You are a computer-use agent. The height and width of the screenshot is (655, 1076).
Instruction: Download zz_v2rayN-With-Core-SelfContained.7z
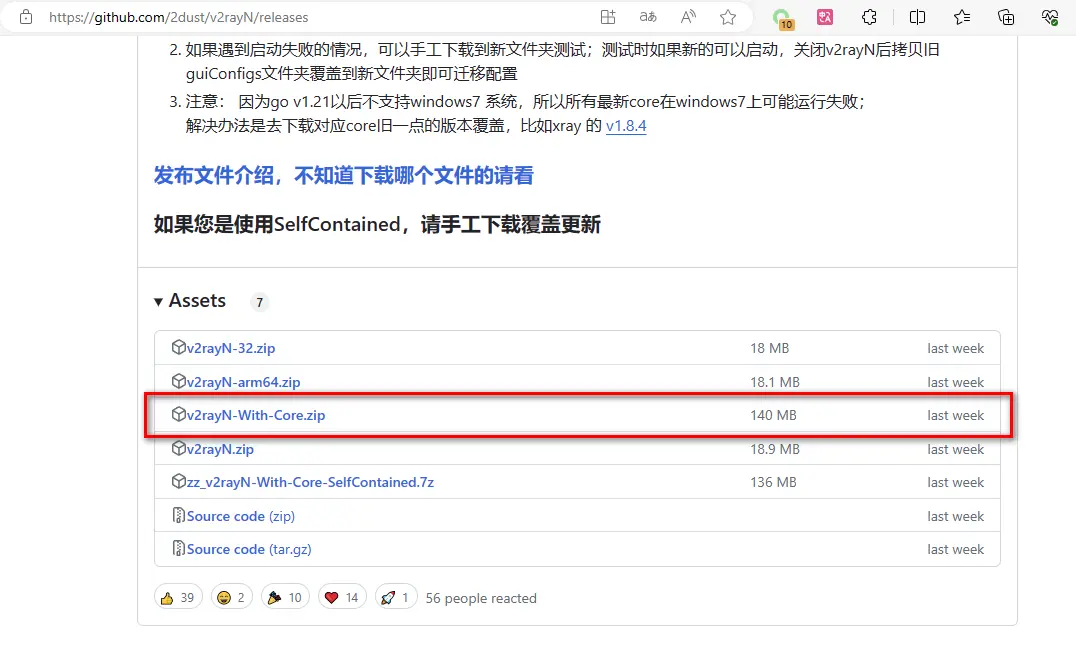[310, 482]
